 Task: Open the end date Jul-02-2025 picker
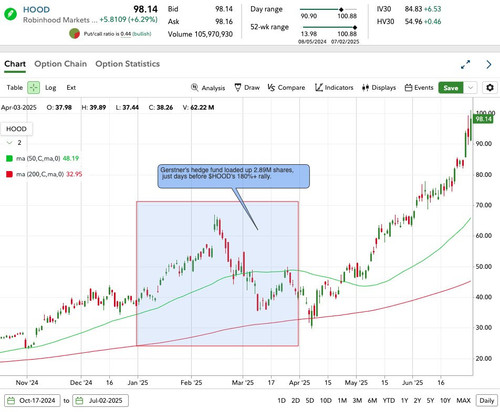tap(101, 400)
